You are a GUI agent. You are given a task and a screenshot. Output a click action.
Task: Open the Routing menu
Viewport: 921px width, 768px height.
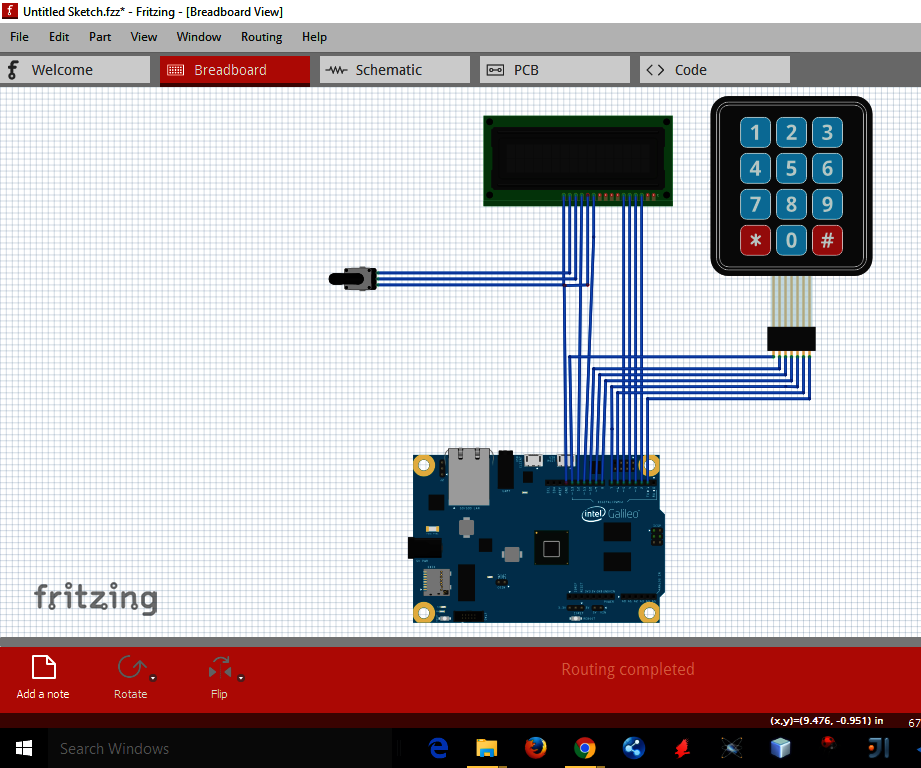(261, 37)
